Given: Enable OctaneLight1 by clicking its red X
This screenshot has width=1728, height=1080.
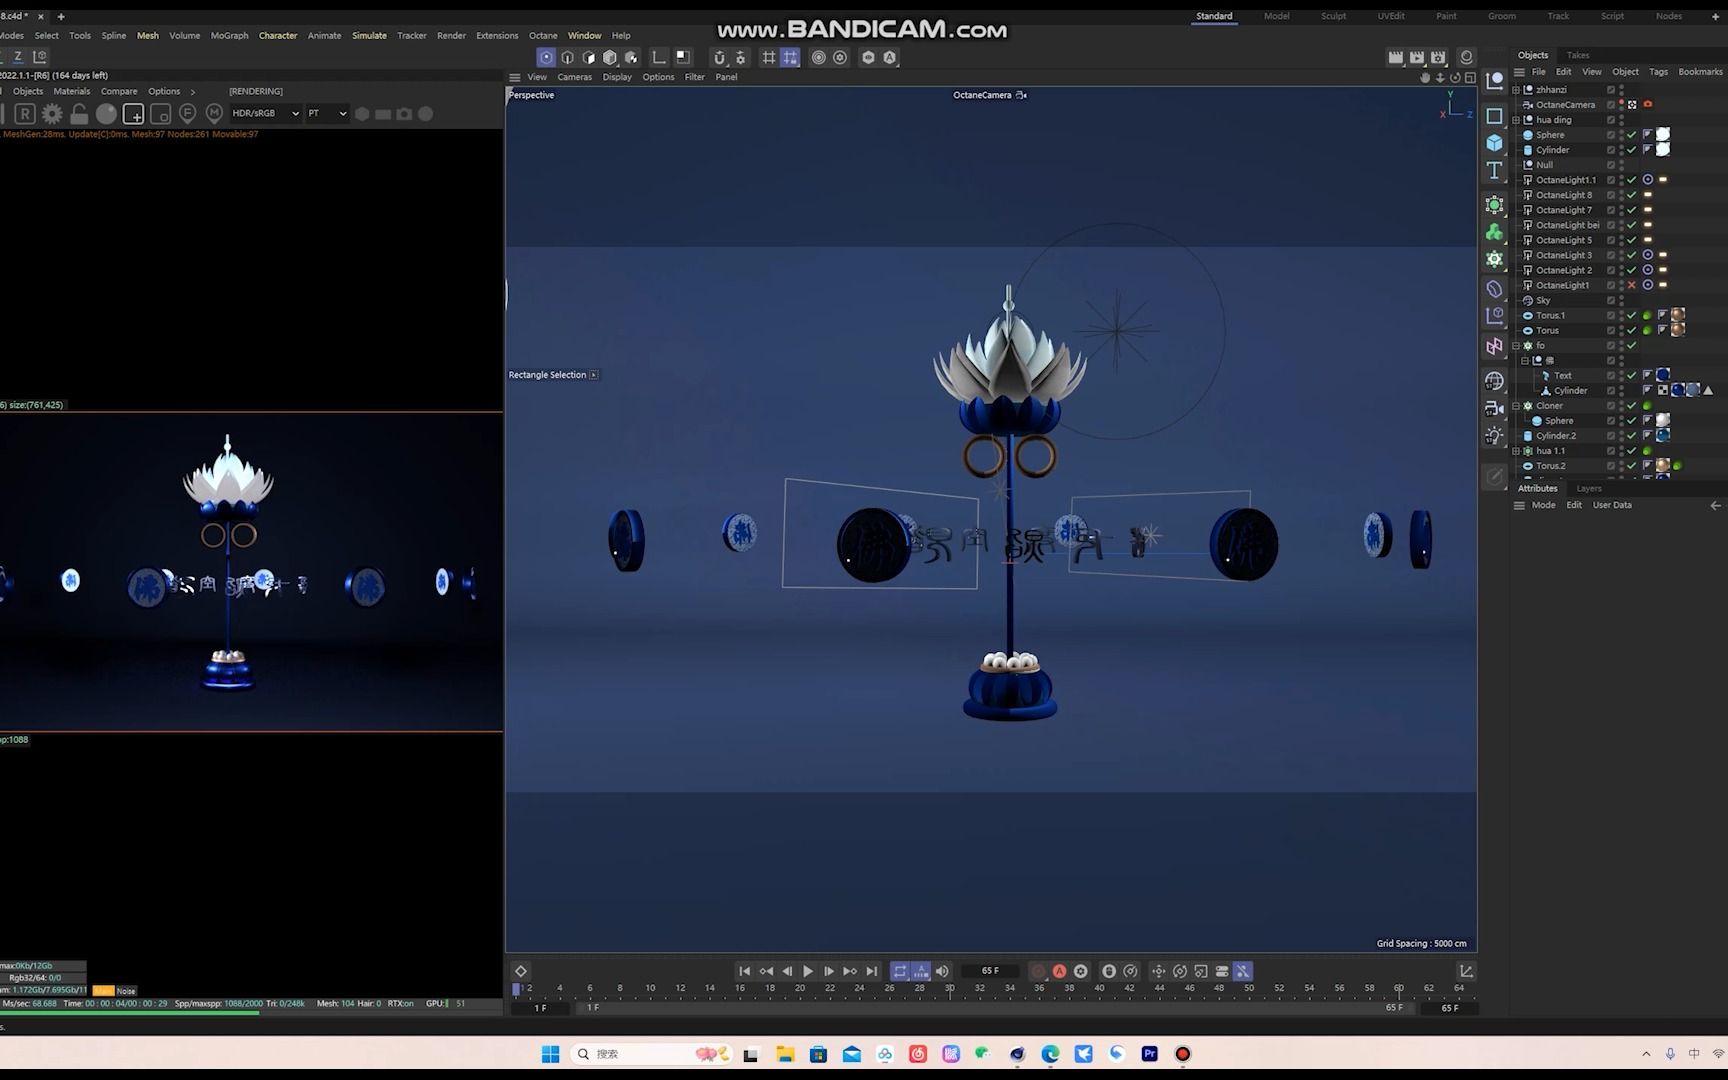Looking at the screenshot, I should (x=1631, y=285).
